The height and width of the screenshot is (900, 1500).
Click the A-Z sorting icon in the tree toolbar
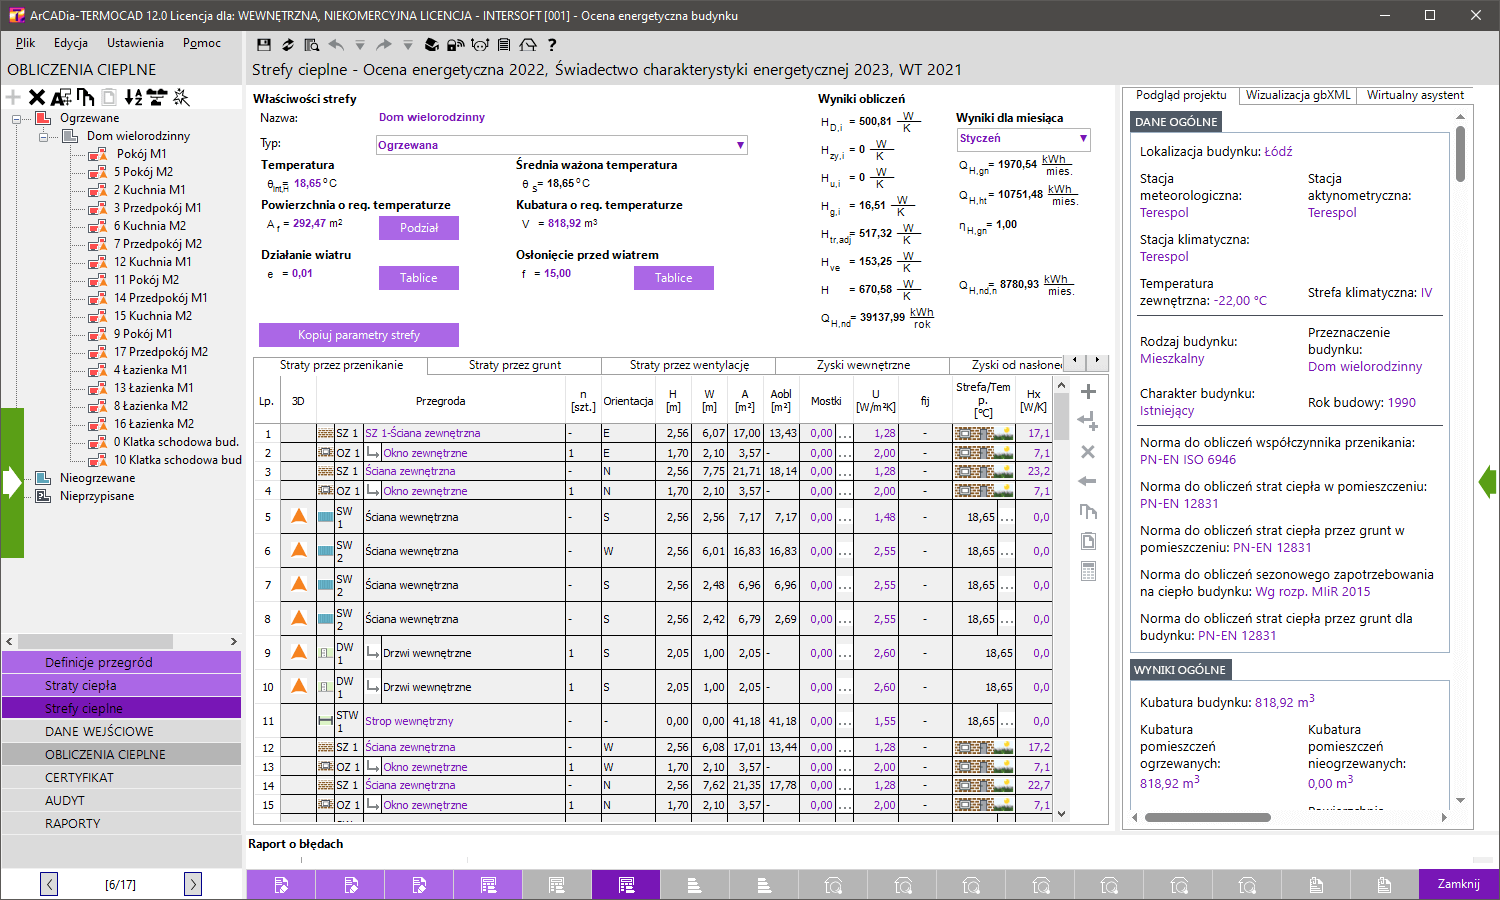point(134,96)
